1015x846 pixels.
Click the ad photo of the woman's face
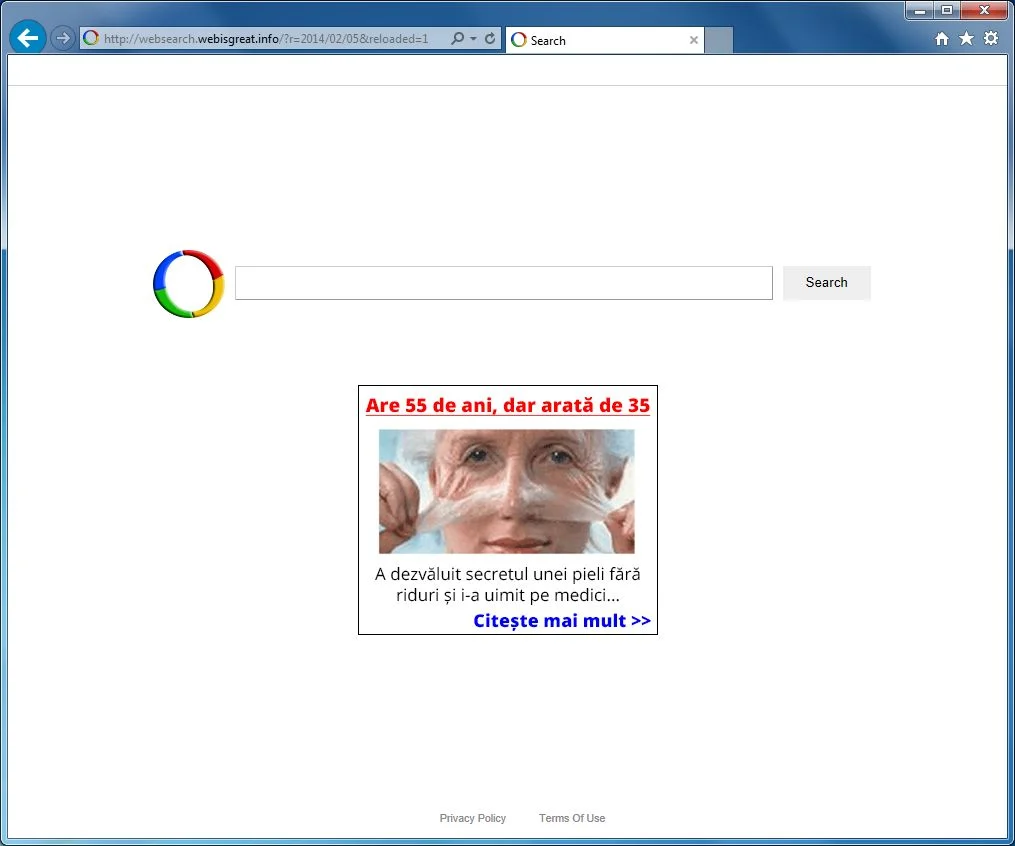coord(507,491)
